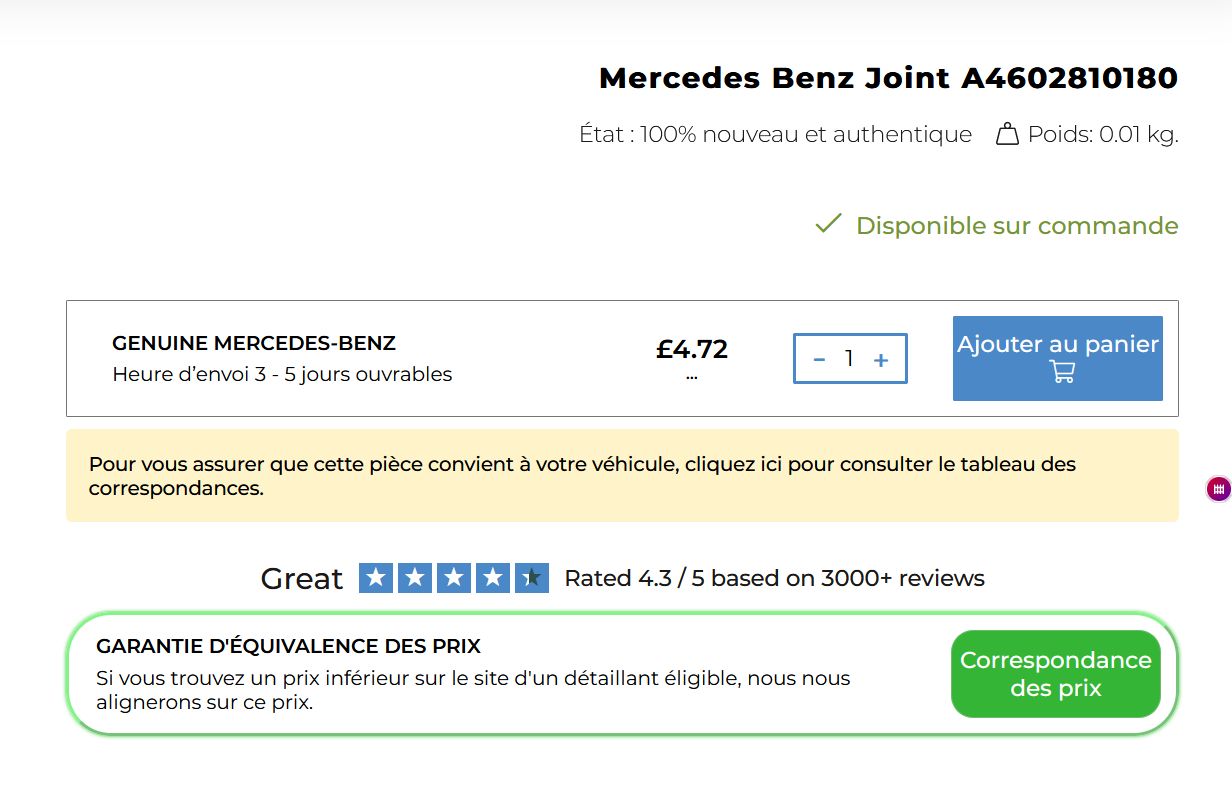
Task: Click the Great rating label
Action: pos(301,579)
